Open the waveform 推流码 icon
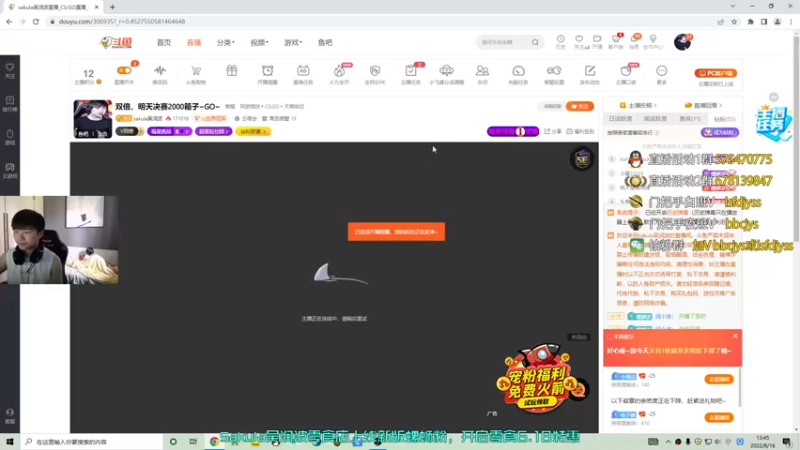800x450 pixels. [x=160, y=73]
